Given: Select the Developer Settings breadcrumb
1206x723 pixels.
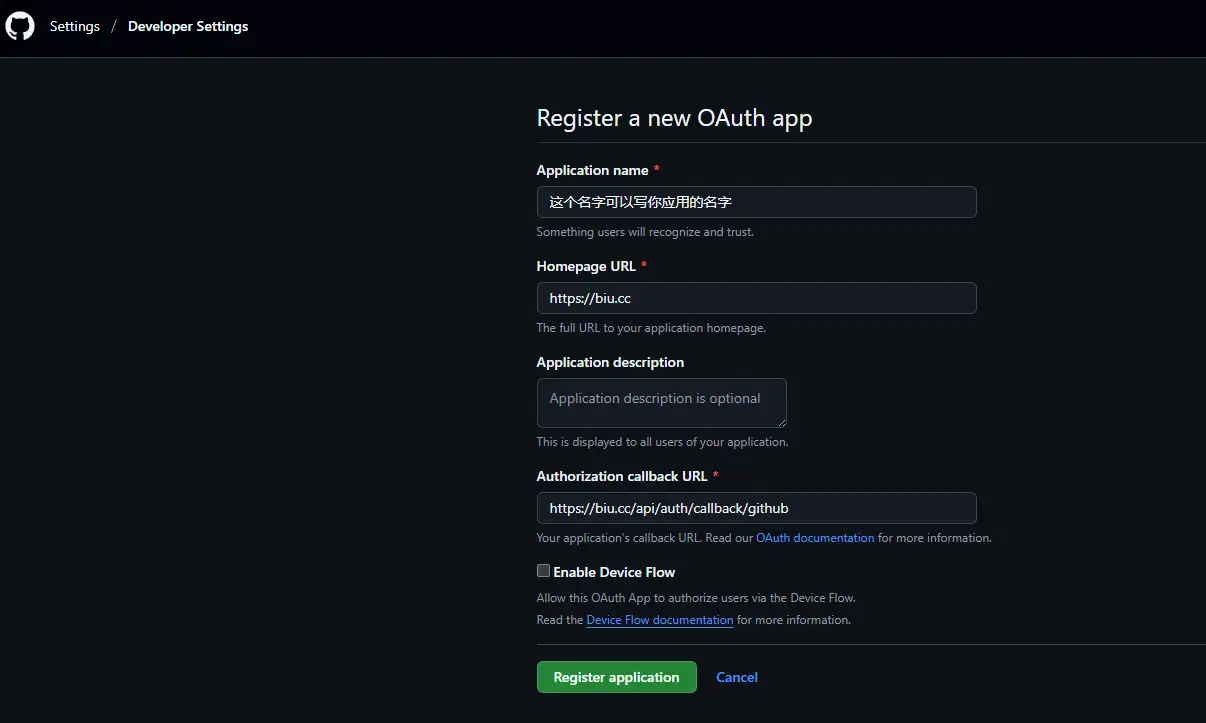Looking at the screenshot, I should click(187, 26).
